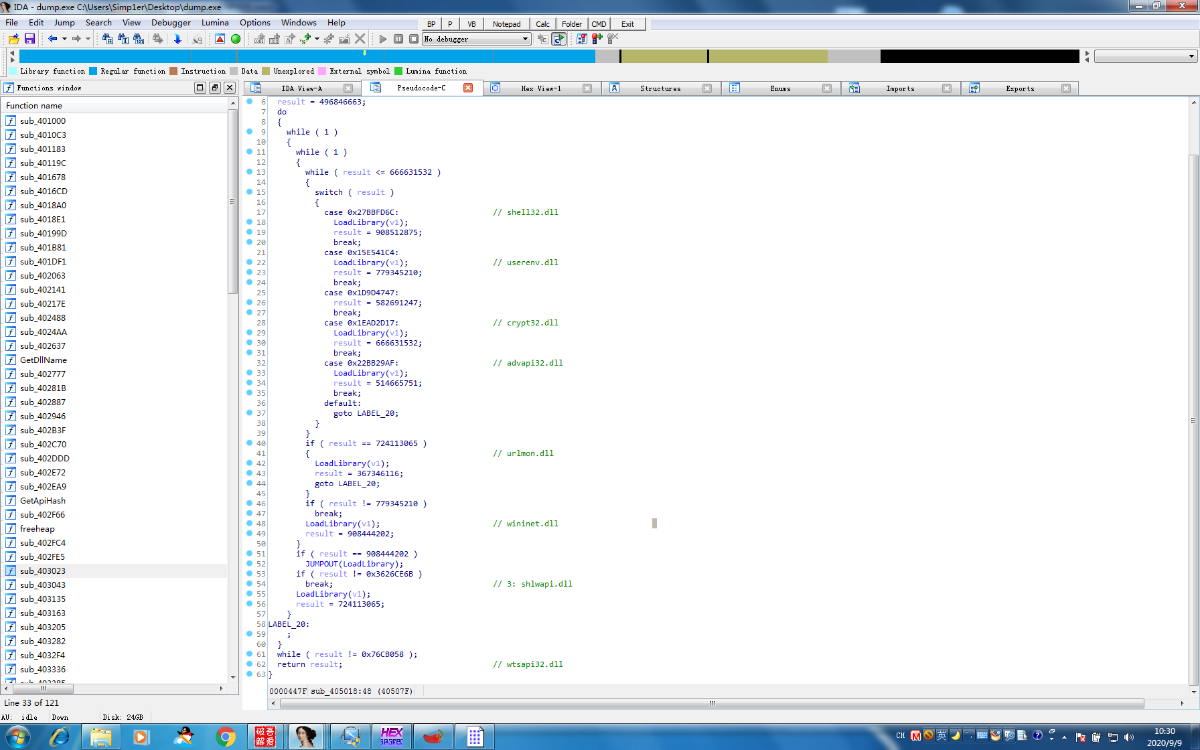Click the Functions window f icon
Viewport: 1200px width, 750px height.
coord(10,88)
